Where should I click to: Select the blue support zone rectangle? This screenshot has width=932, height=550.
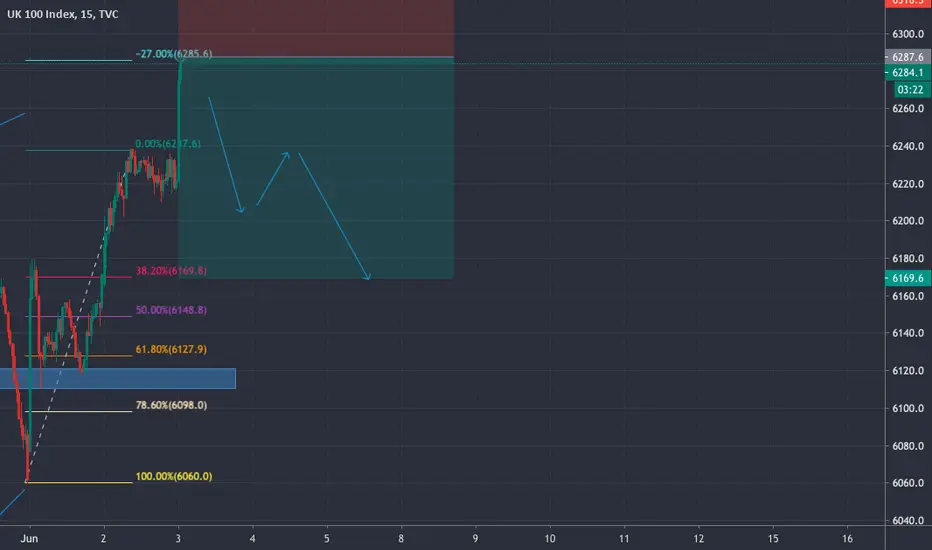click(x=118, y=378)
